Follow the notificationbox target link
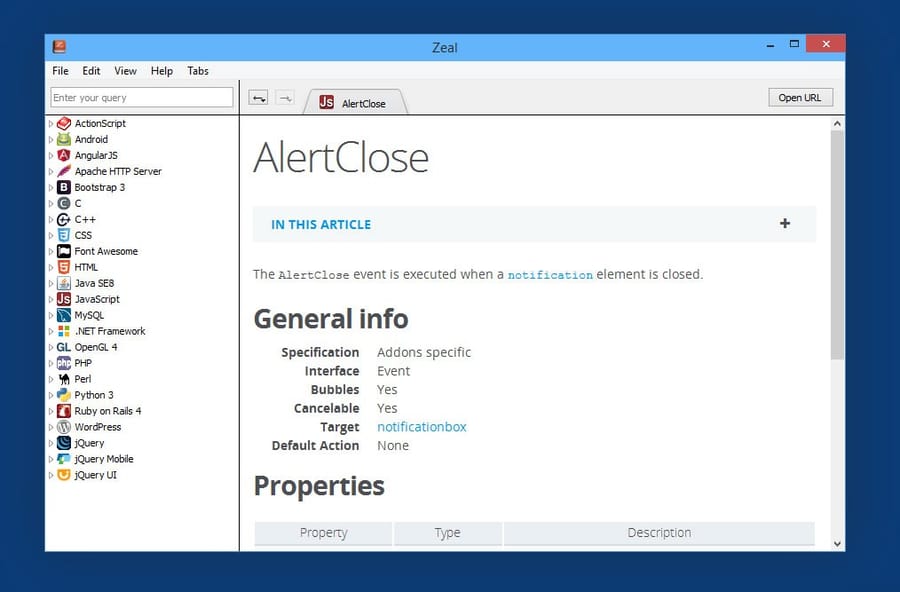The width and height of the screenshot is (900, 592). click(421, 427)
